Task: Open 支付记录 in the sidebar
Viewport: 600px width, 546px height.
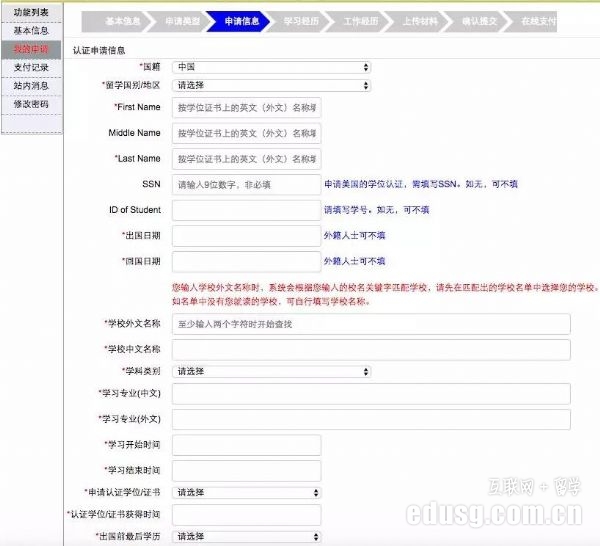Action: point(31,67)
